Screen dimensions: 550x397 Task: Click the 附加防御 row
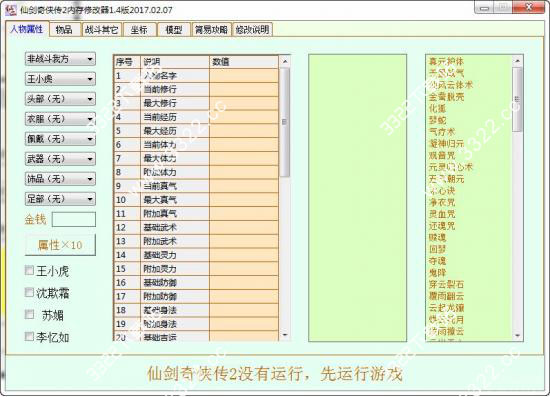[x=196, y=296]
